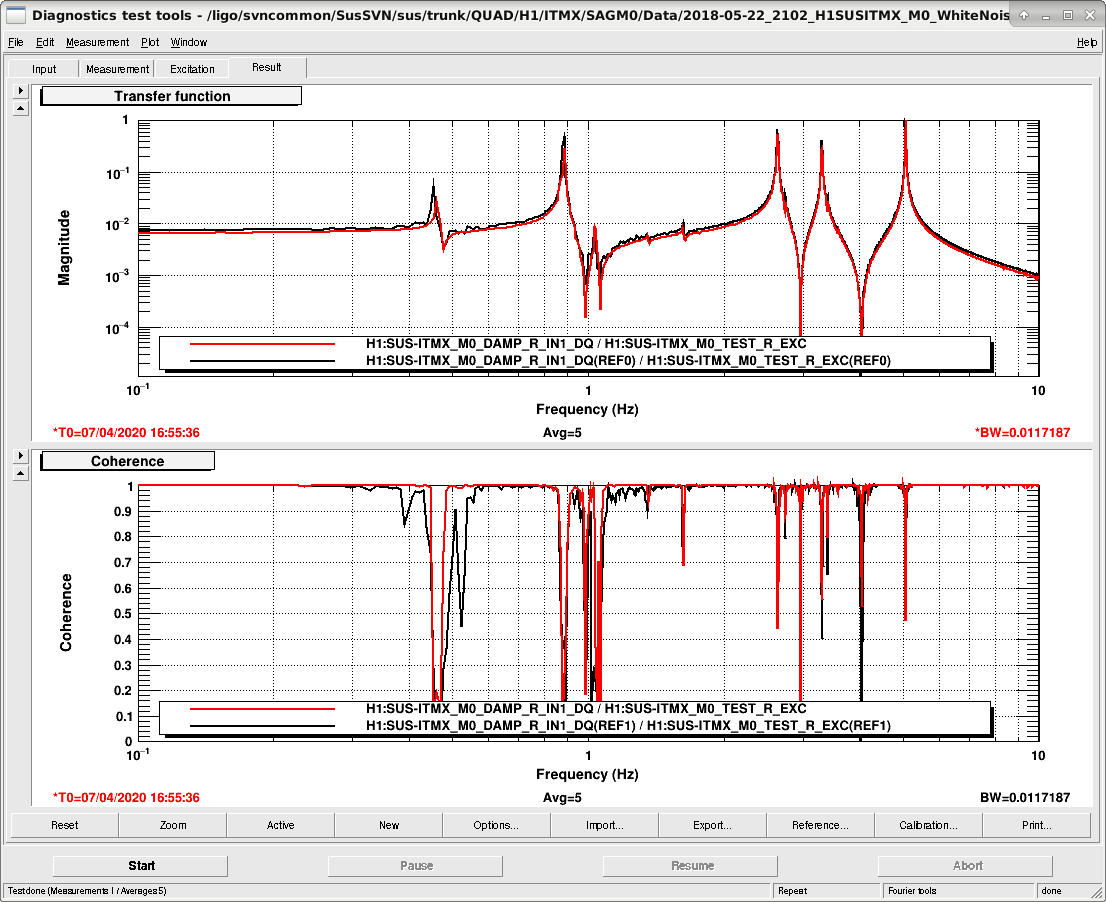Click the Zoom button below the plots
Screen dimensions: 1106x902
173,825
